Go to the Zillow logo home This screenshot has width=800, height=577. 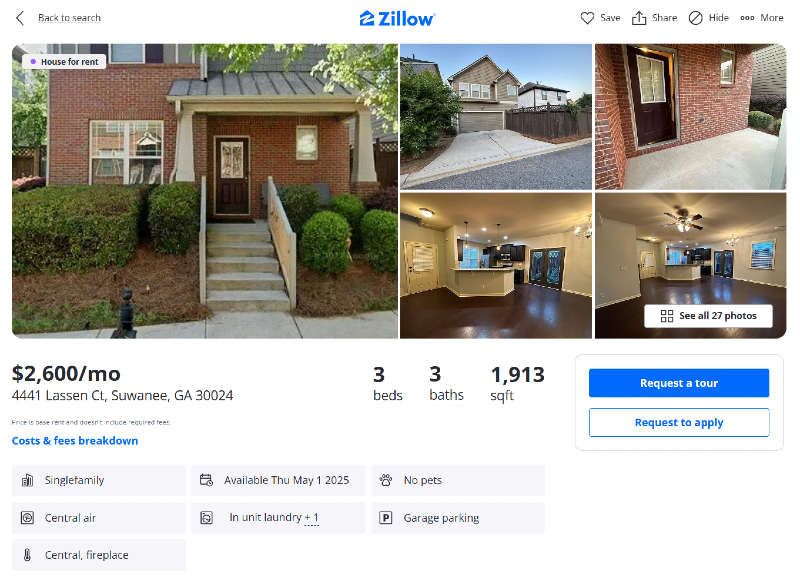(397, 18)
